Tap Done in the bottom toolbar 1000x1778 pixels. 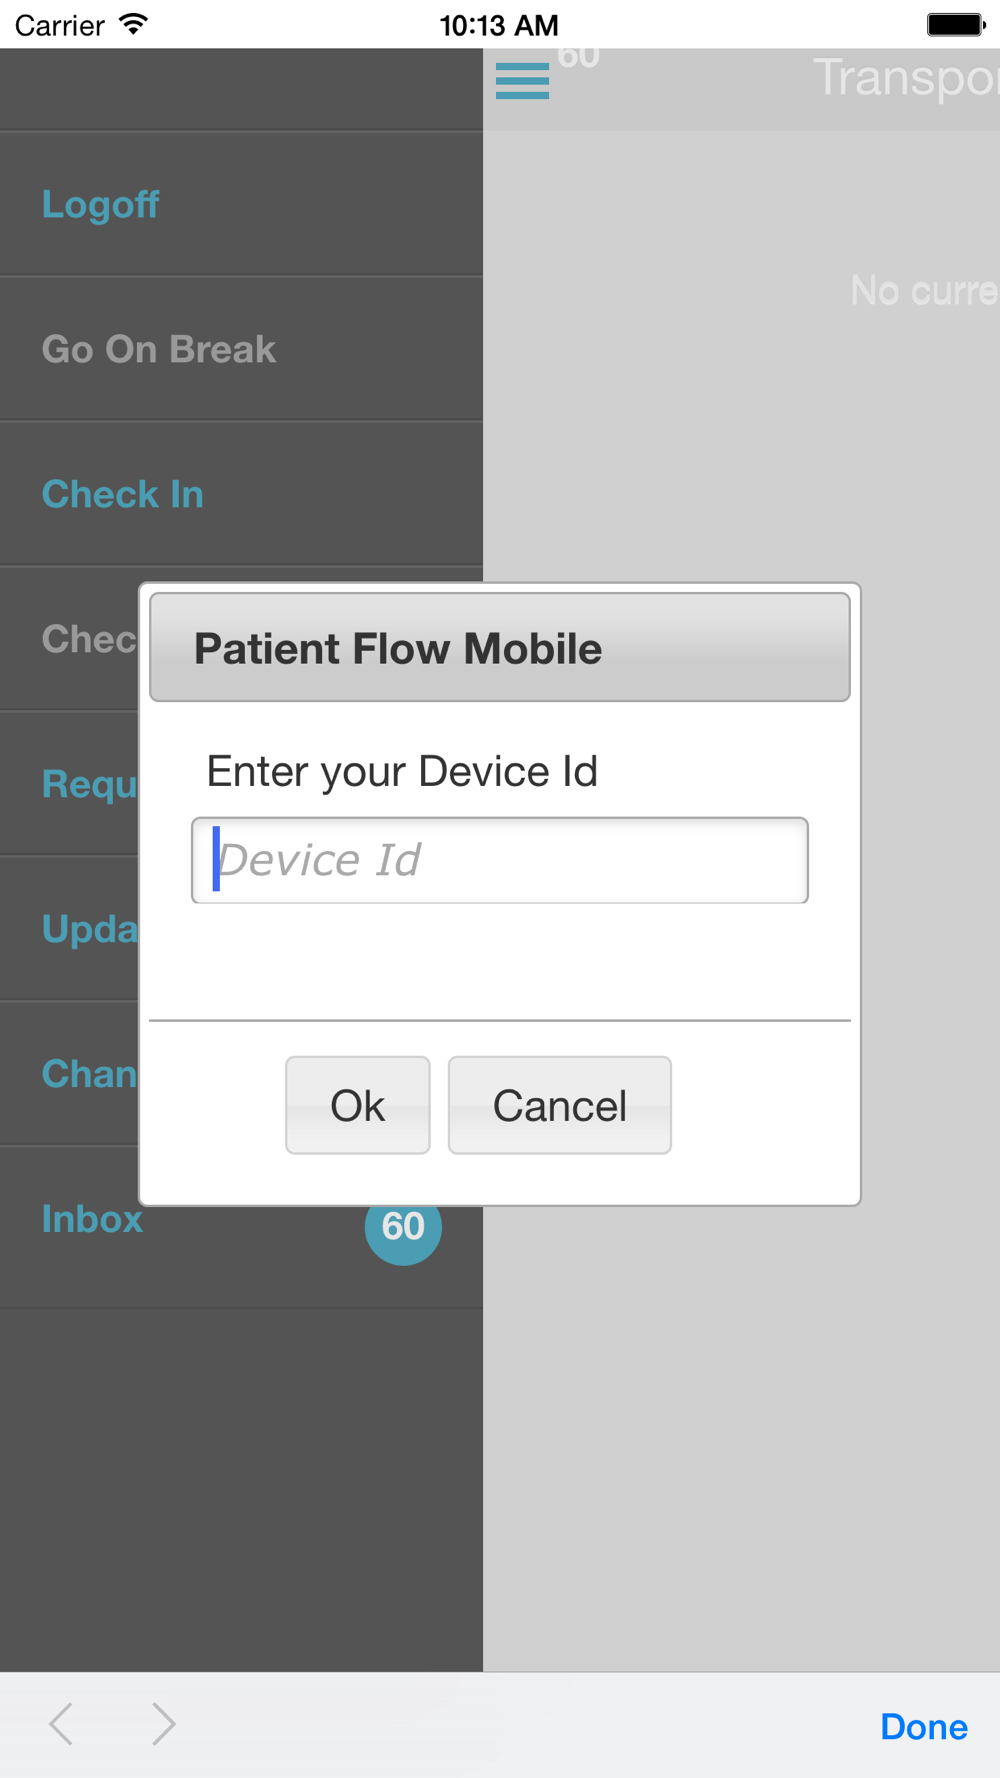923,1727
